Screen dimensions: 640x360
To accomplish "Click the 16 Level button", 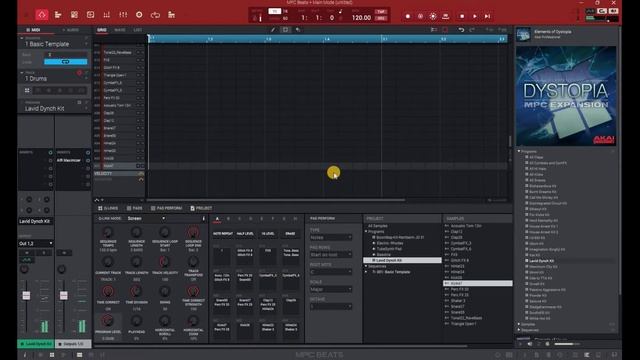I will pos(268,233).
